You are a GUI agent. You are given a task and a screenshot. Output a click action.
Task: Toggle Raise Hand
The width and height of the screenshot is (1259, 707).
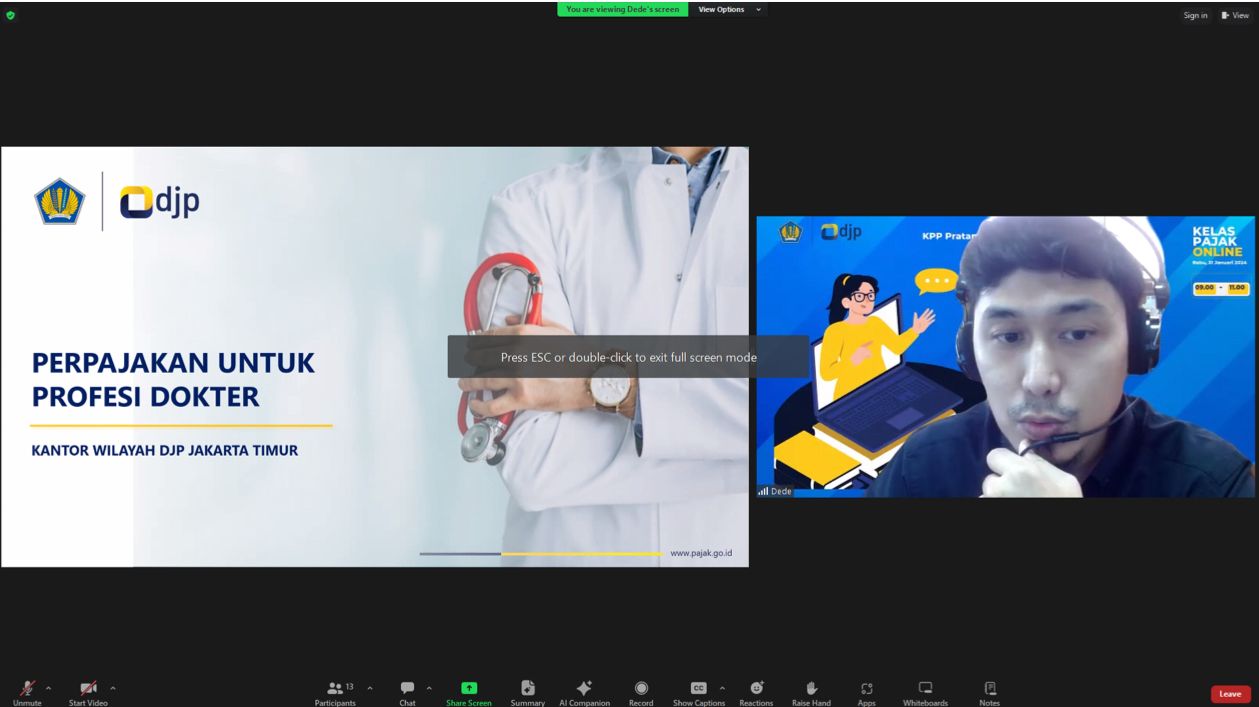(811, 691)
